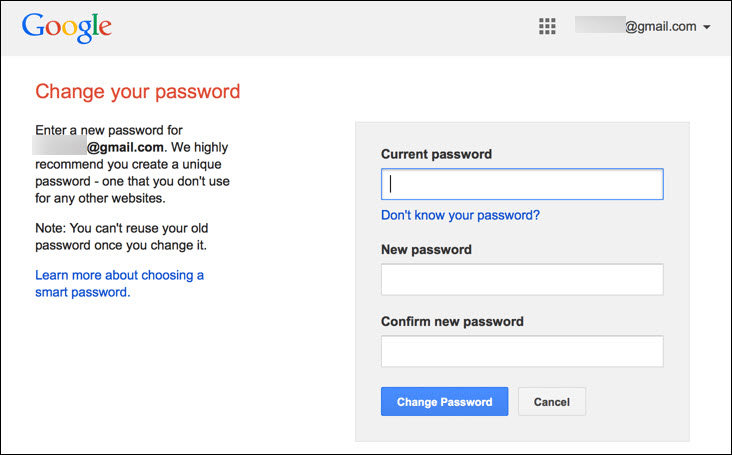Click the bold @gmail.com address in the instructions
732x455 pixels.
tap(125, 147)
